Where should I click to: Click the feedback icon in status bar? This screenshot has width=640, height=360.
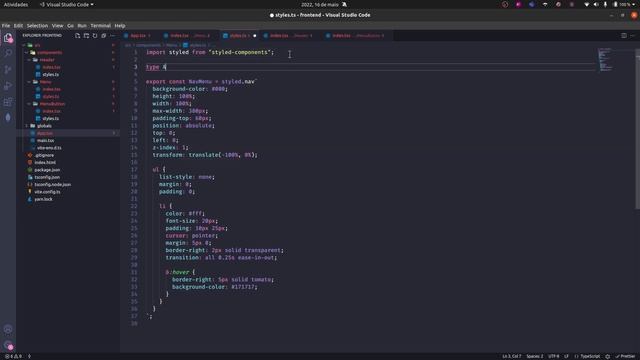pos(608,356)
